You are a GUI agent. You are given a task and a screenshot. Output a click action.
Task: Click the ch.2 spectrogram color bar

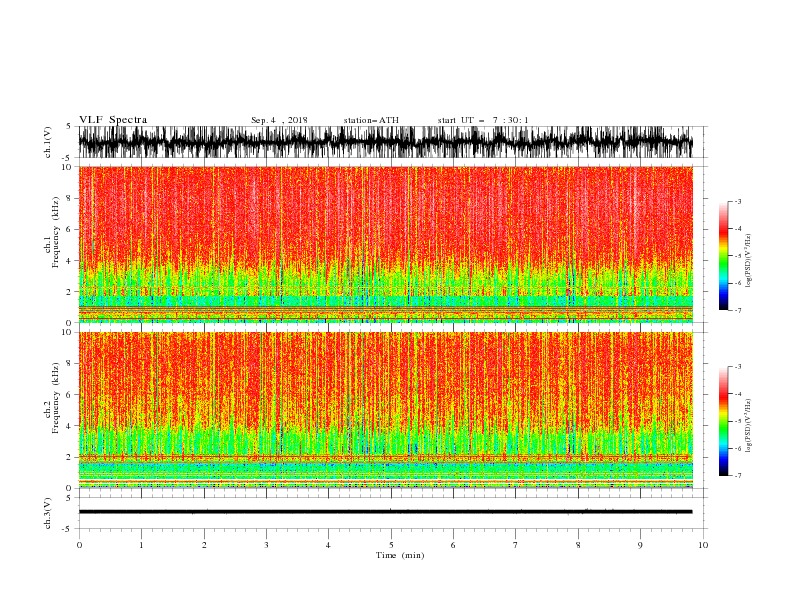[723, 421]
